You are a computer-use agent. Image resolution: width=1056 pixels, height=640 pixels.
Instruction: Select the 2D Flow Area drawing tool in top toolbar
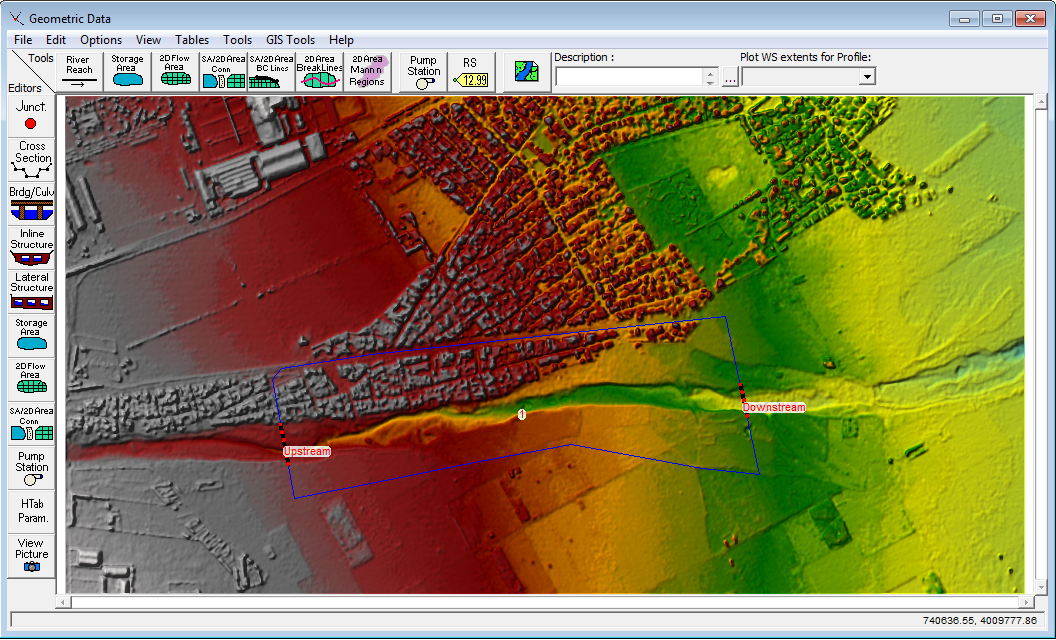pyautogui.click(x=175, y=71)
